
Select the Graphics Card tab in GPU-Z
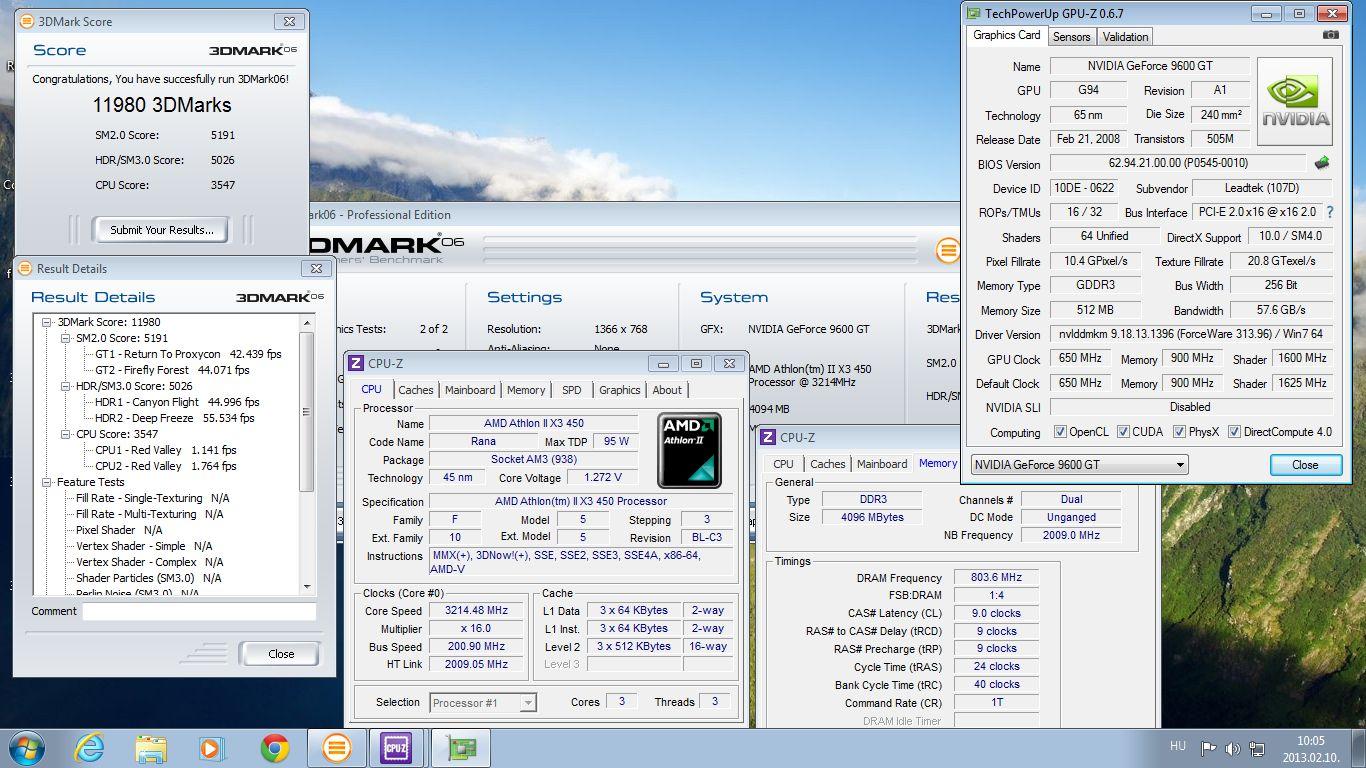(x=1006, y=35)
